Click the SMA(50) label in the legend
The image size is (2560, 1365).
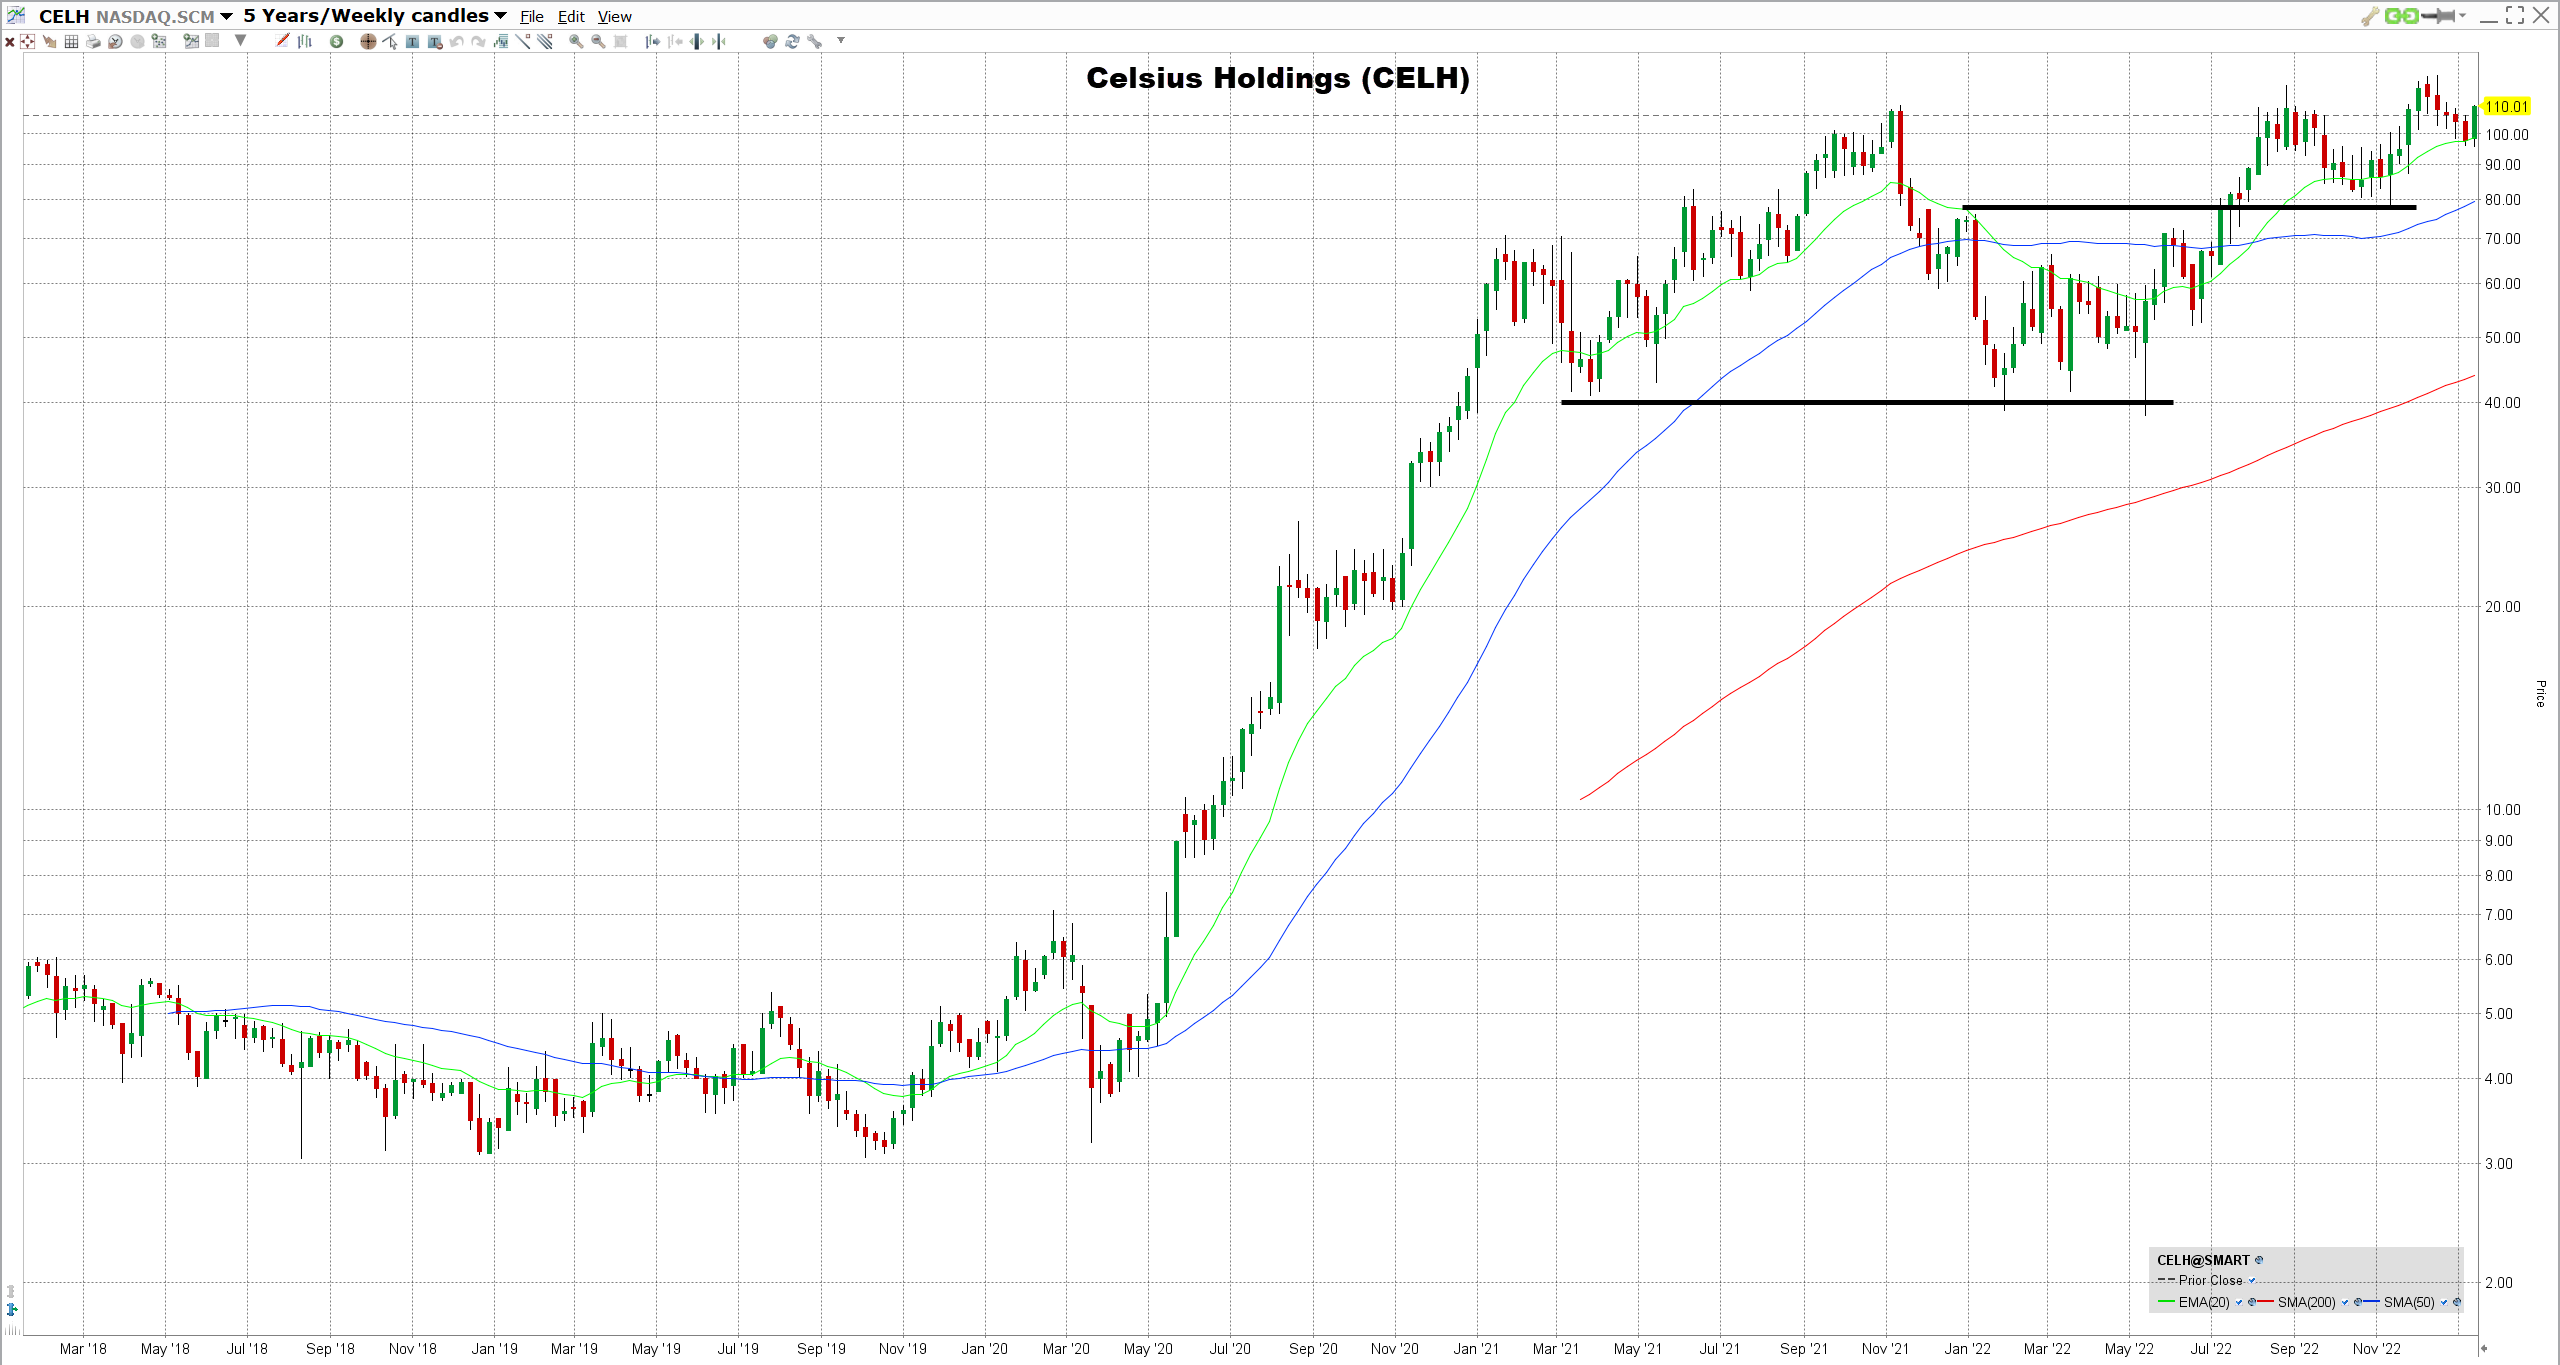[2409, 1302]
